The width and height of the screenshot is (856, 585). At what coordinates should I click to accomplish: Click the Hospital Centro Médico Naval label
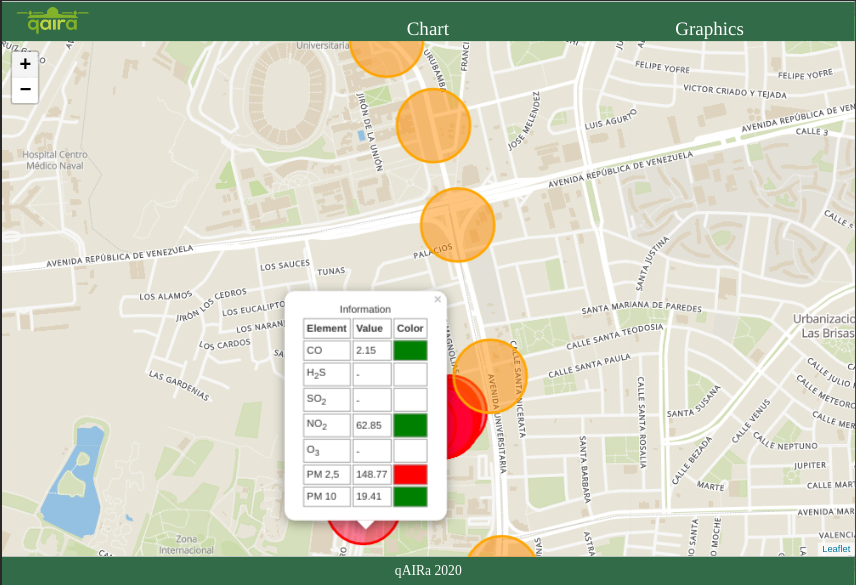(x=55, y=160)
